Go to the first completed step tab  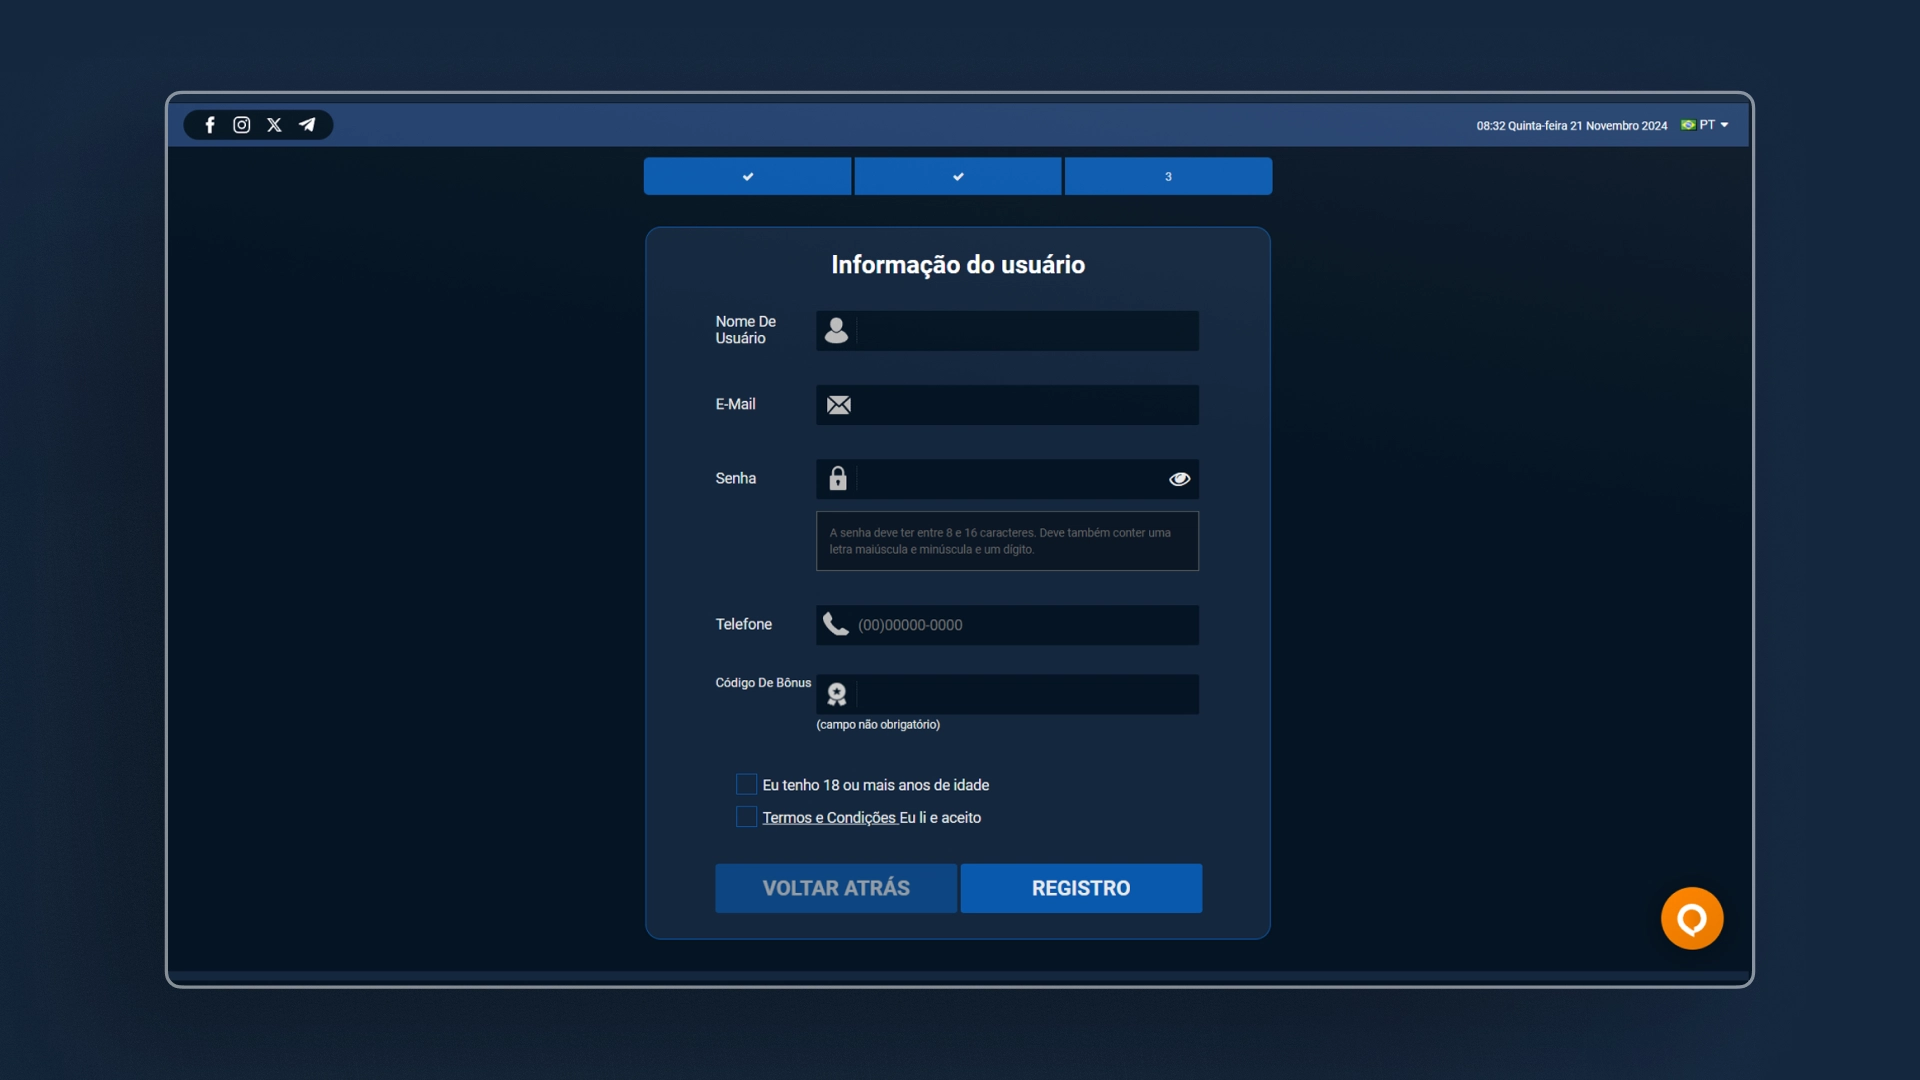(747, 176)
